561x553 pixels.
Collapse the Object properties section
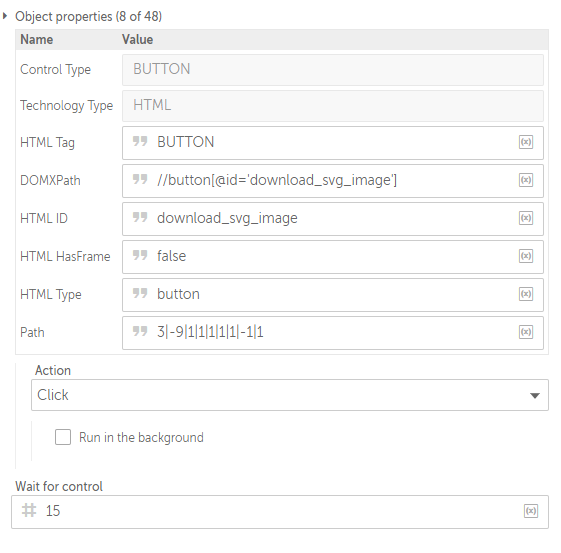pyautogui.click(x=5, y=16)
